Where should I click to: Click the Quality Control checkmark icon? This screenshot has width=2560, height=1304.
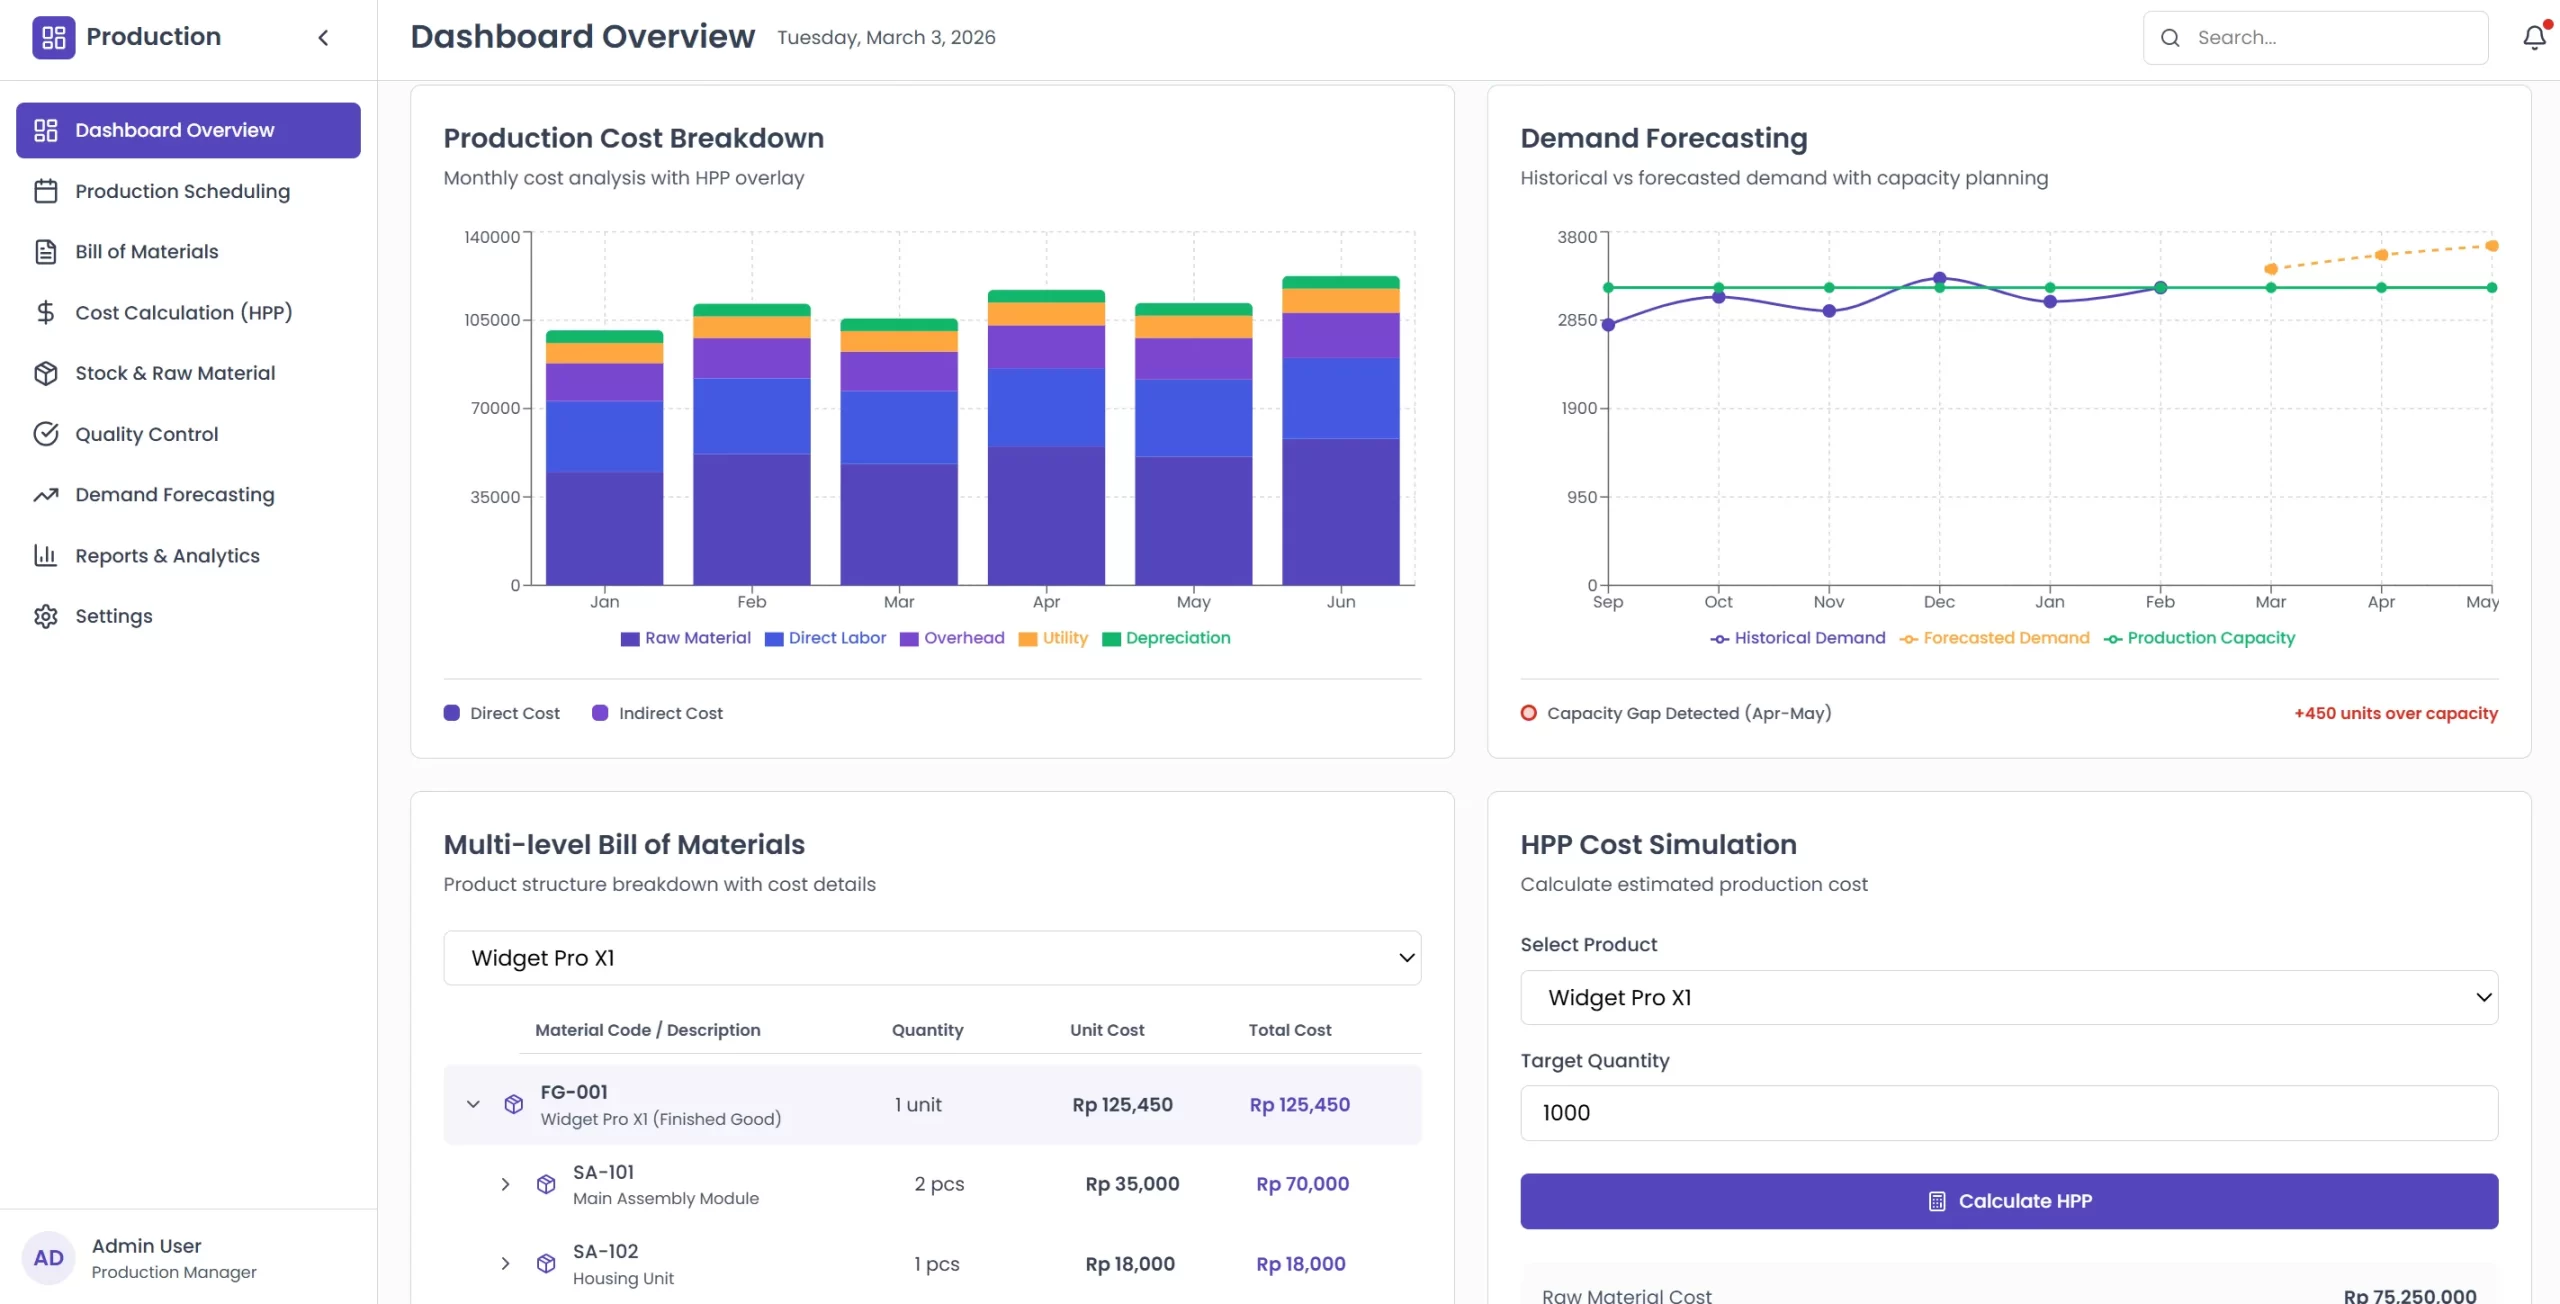click(x=46, y=434)
